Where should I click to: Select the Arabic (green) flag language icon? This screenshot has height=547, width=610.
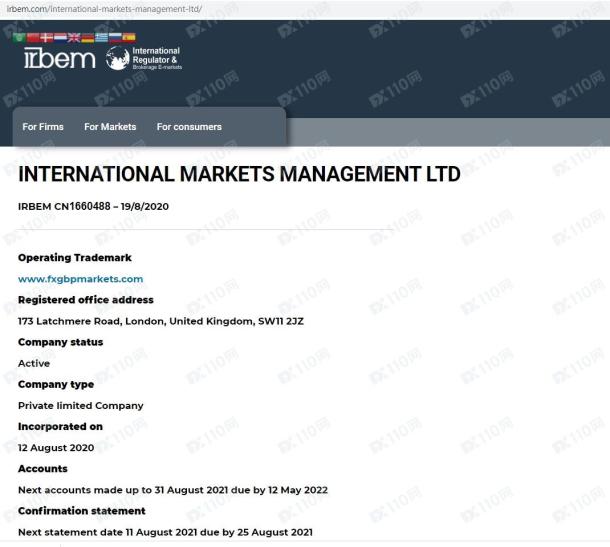(19, 37)
